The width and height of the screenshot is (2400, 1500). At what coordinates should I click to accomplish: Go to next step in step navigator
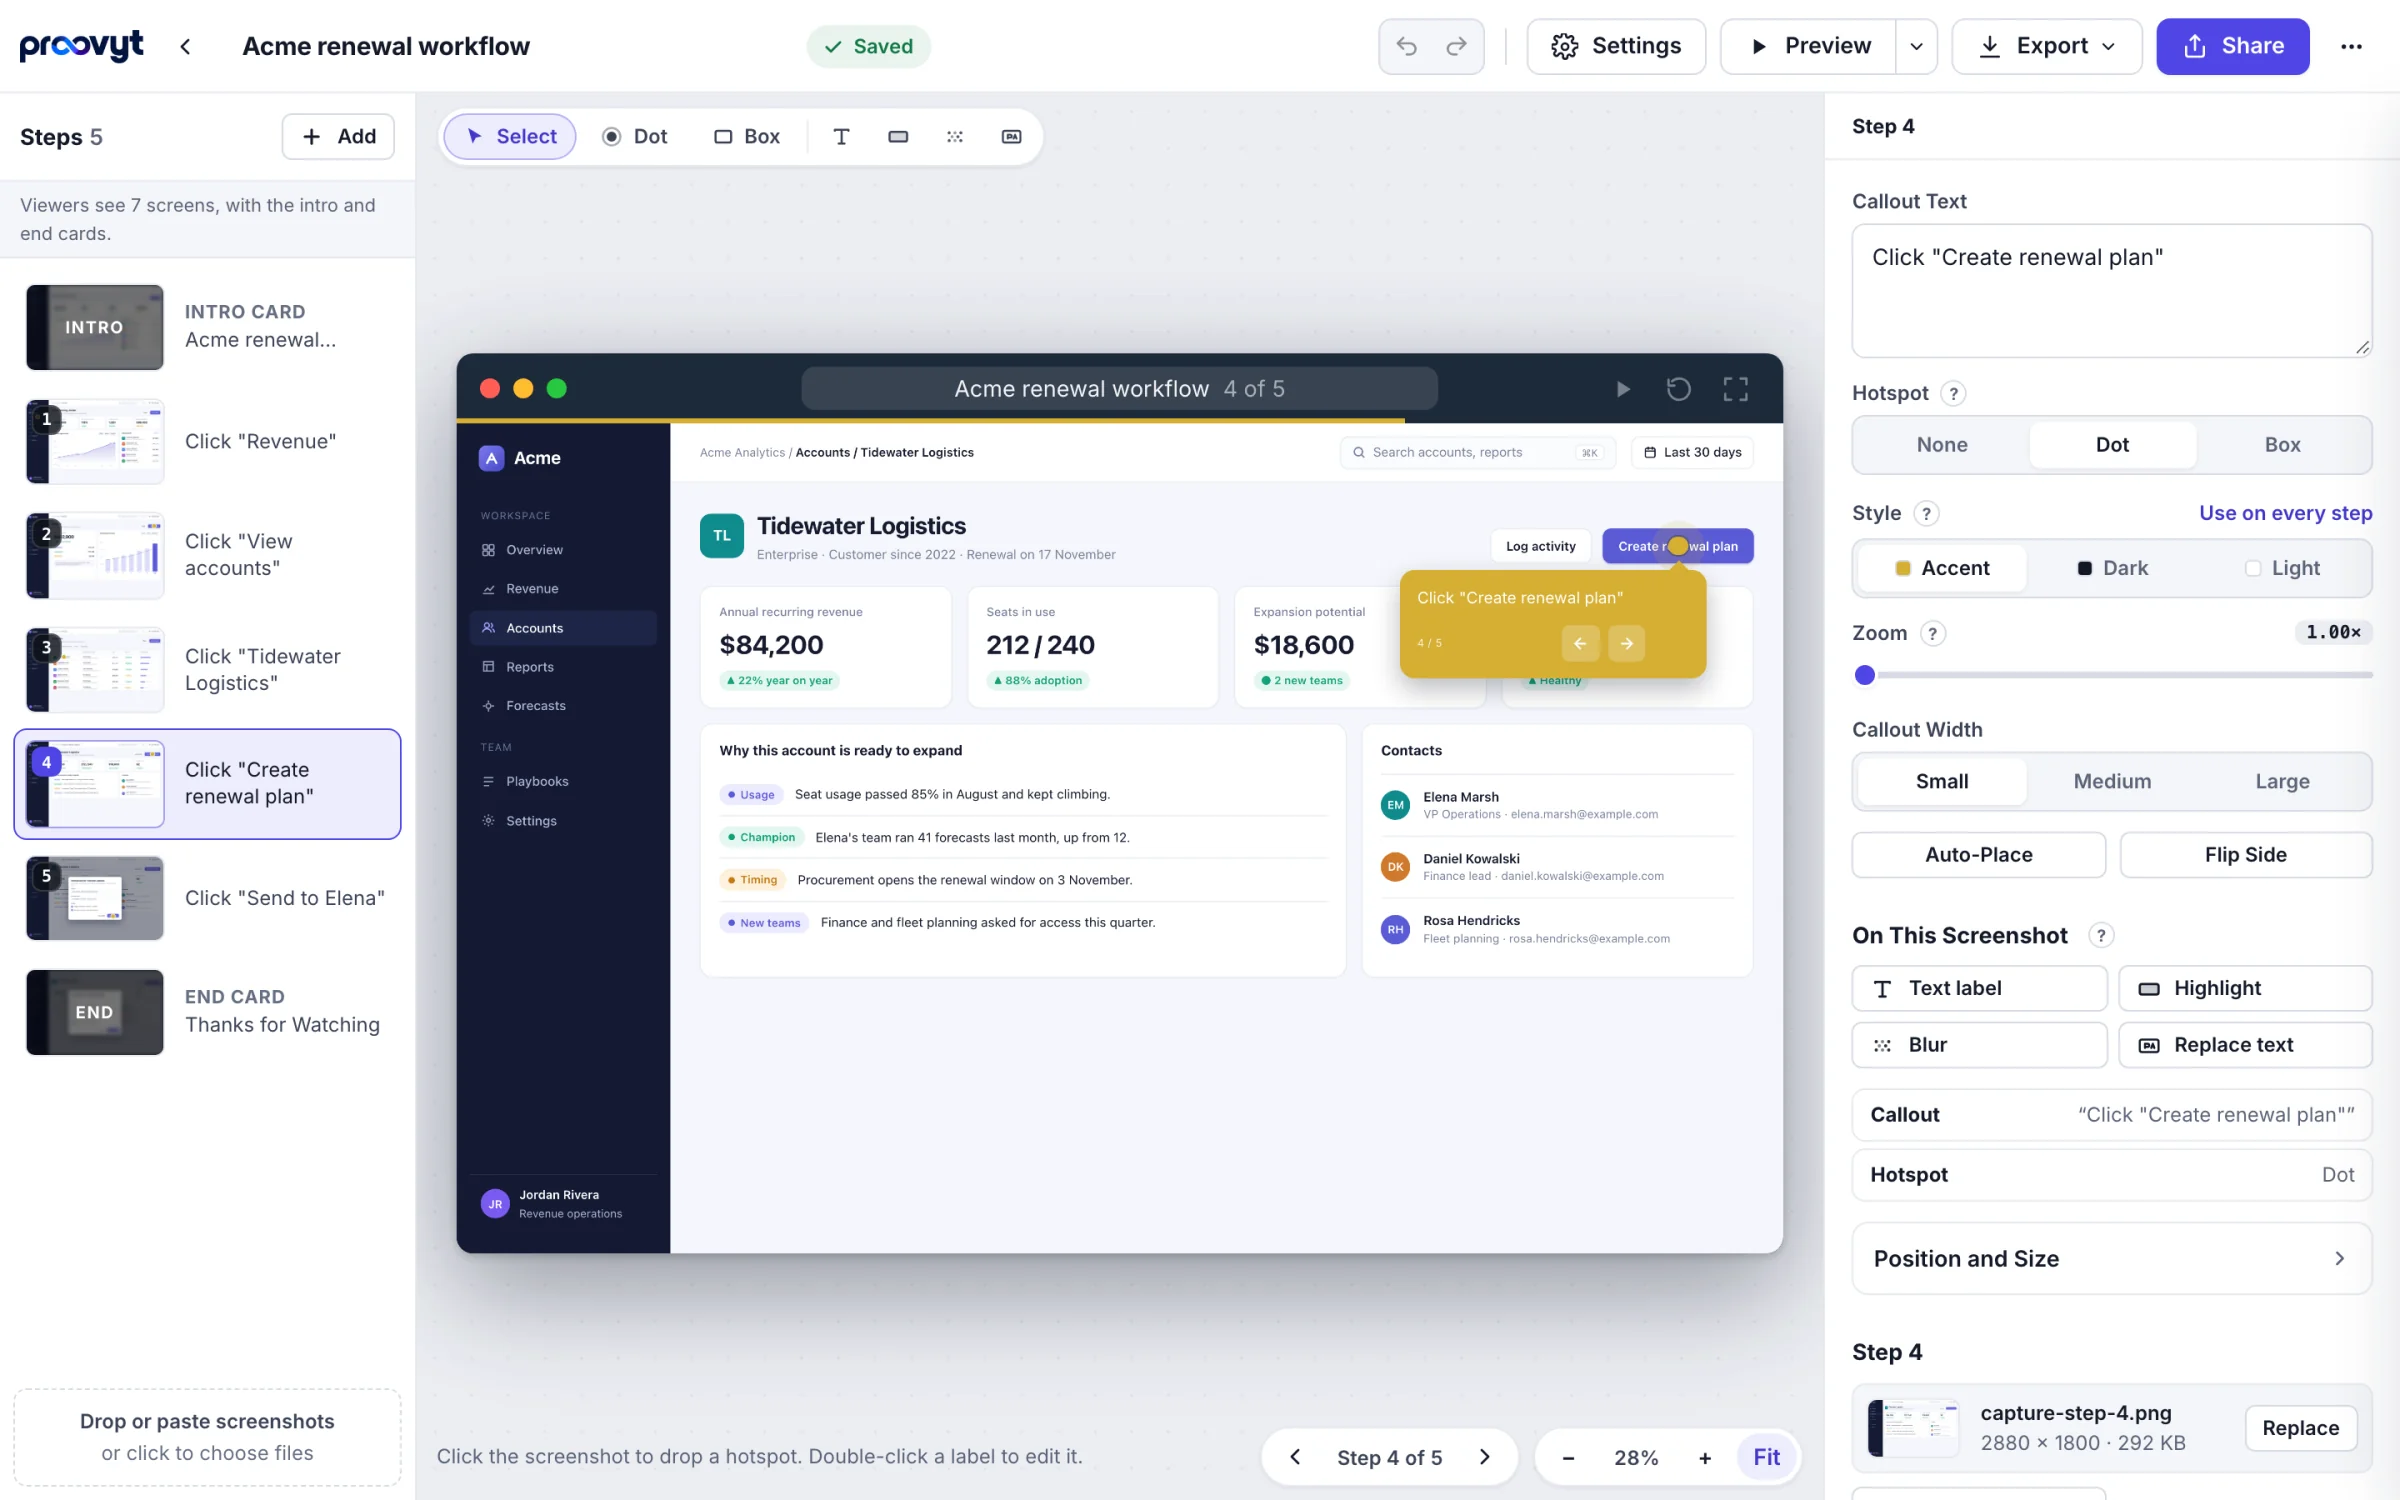click(x=1485, y=1457)
